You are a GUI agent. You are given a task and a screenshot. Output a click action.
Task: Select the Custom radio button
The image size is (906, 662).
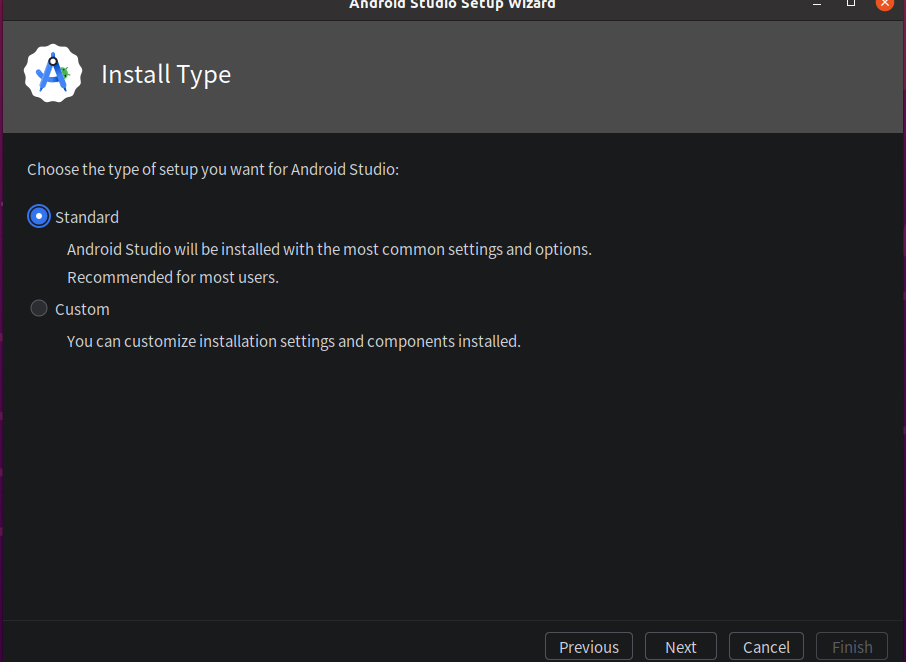tap(39, 308)
